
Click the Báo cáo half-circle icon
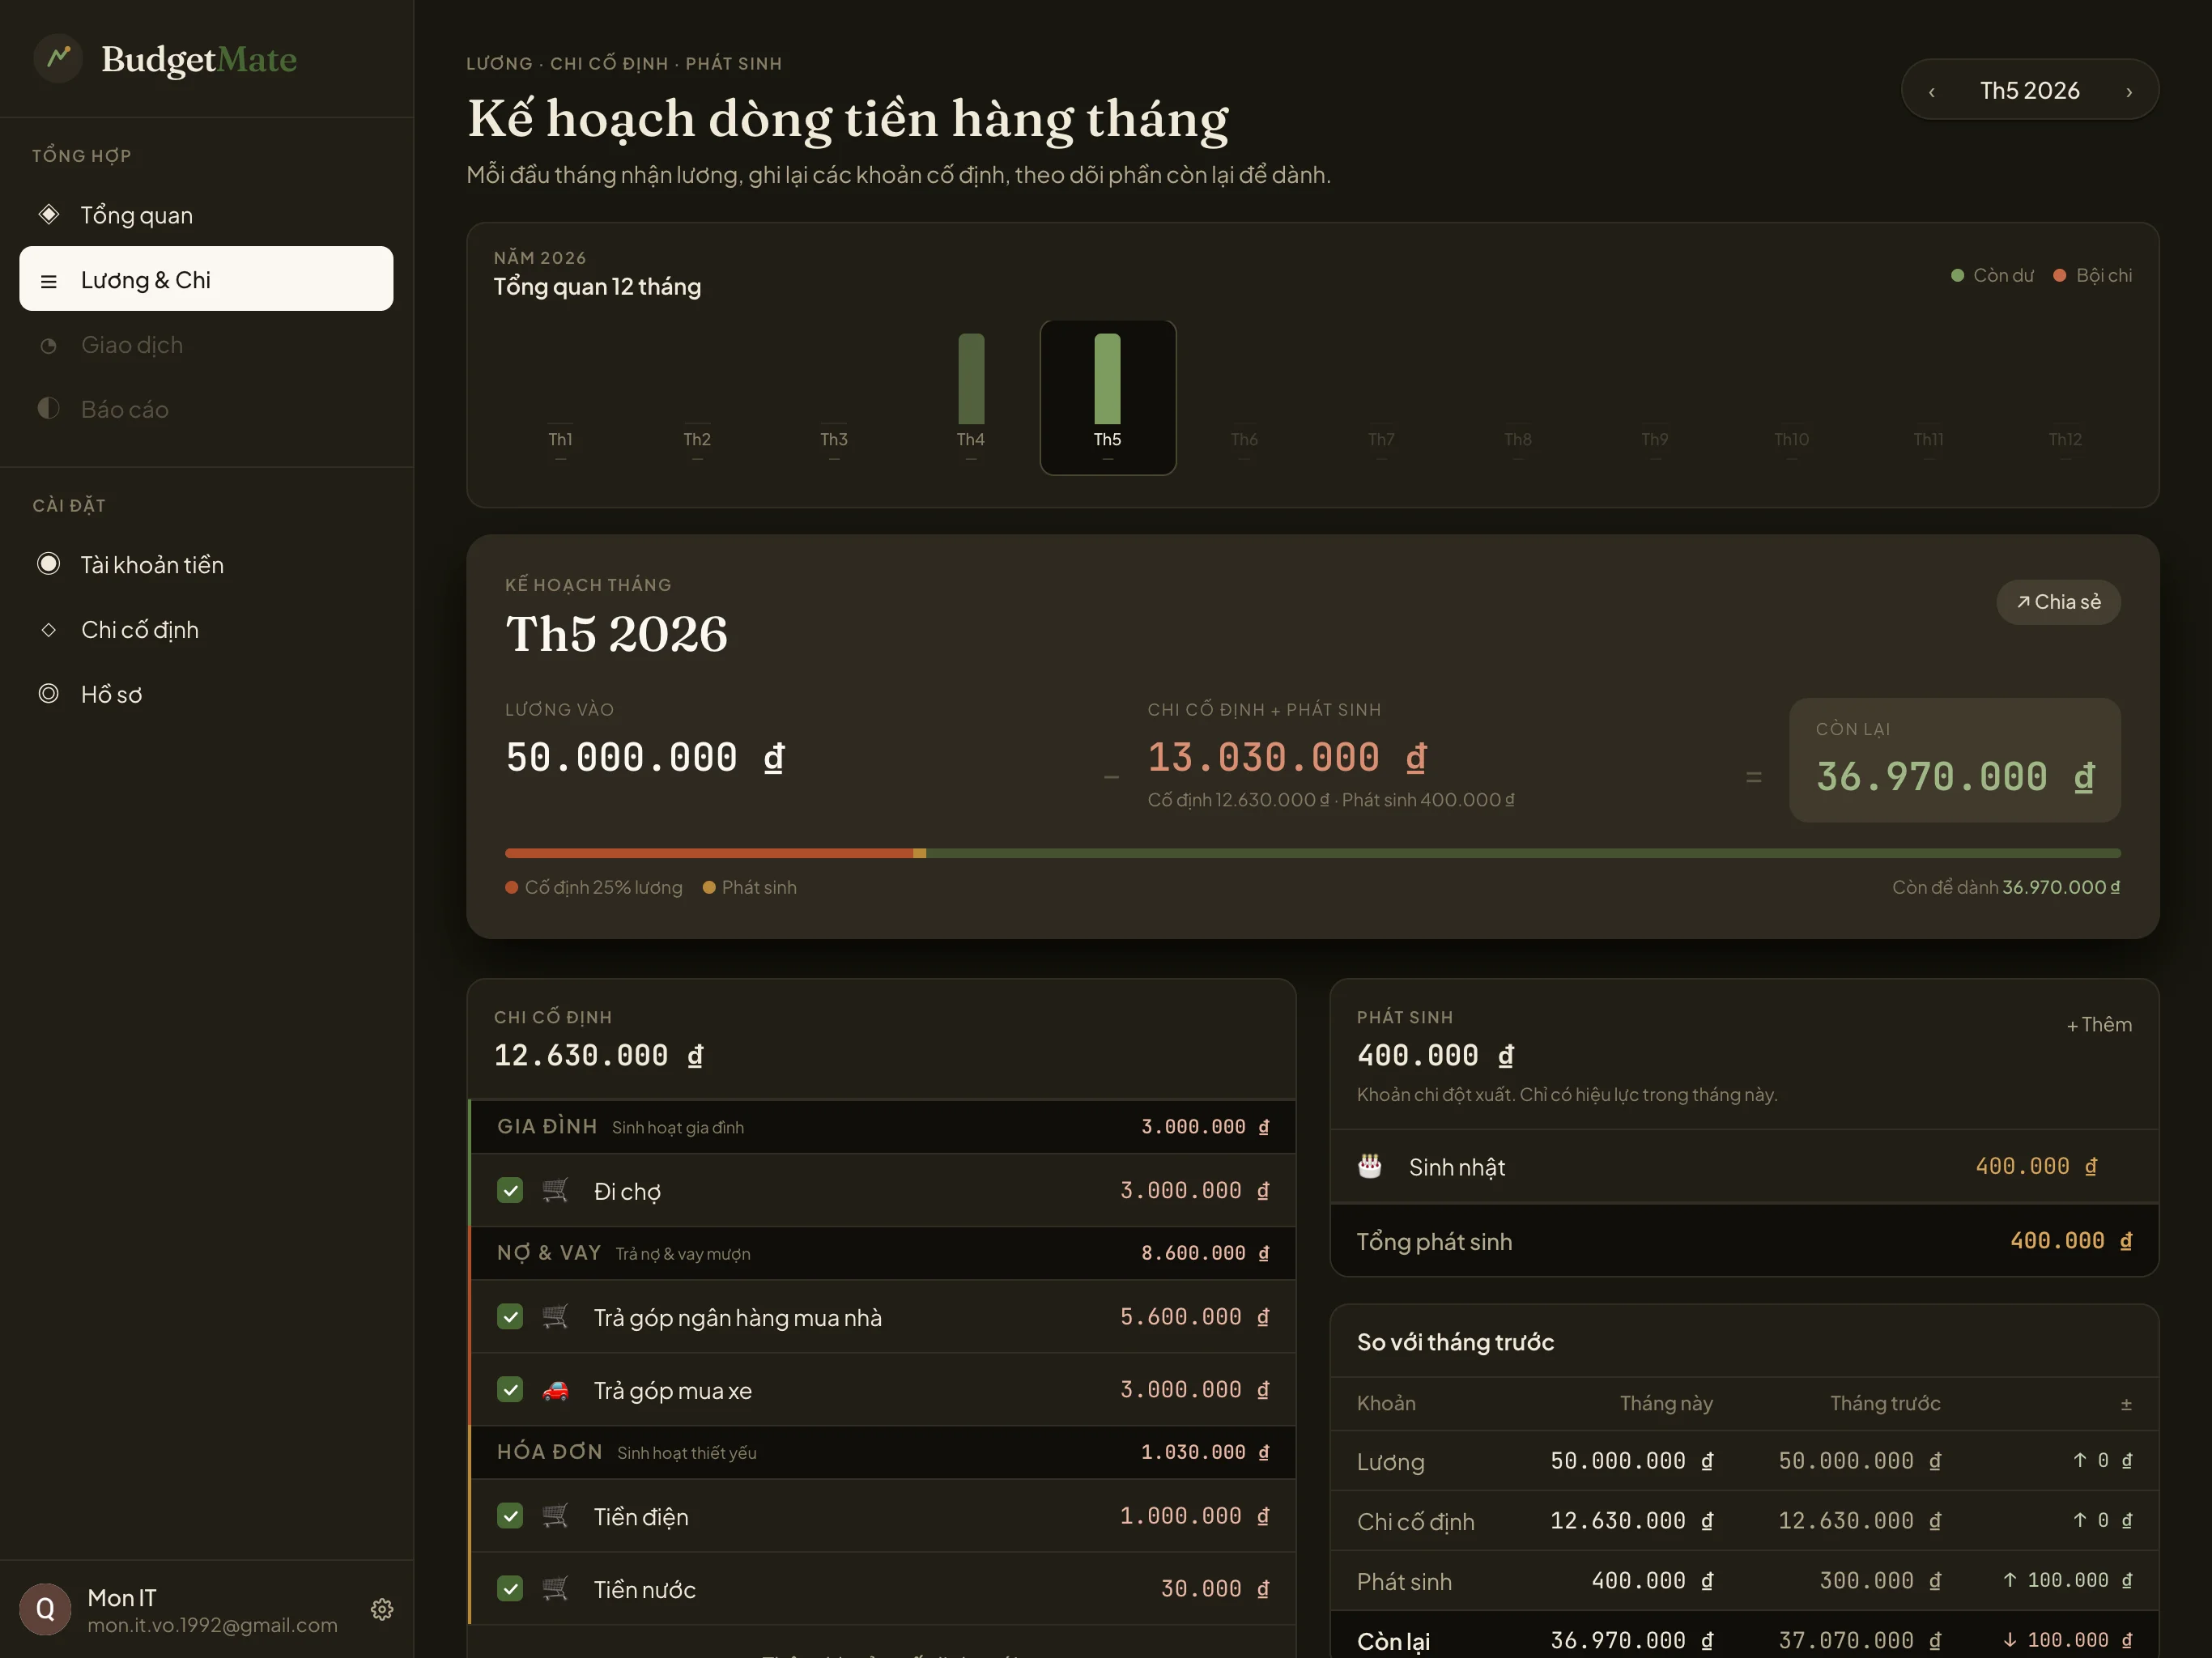[48, 409]
